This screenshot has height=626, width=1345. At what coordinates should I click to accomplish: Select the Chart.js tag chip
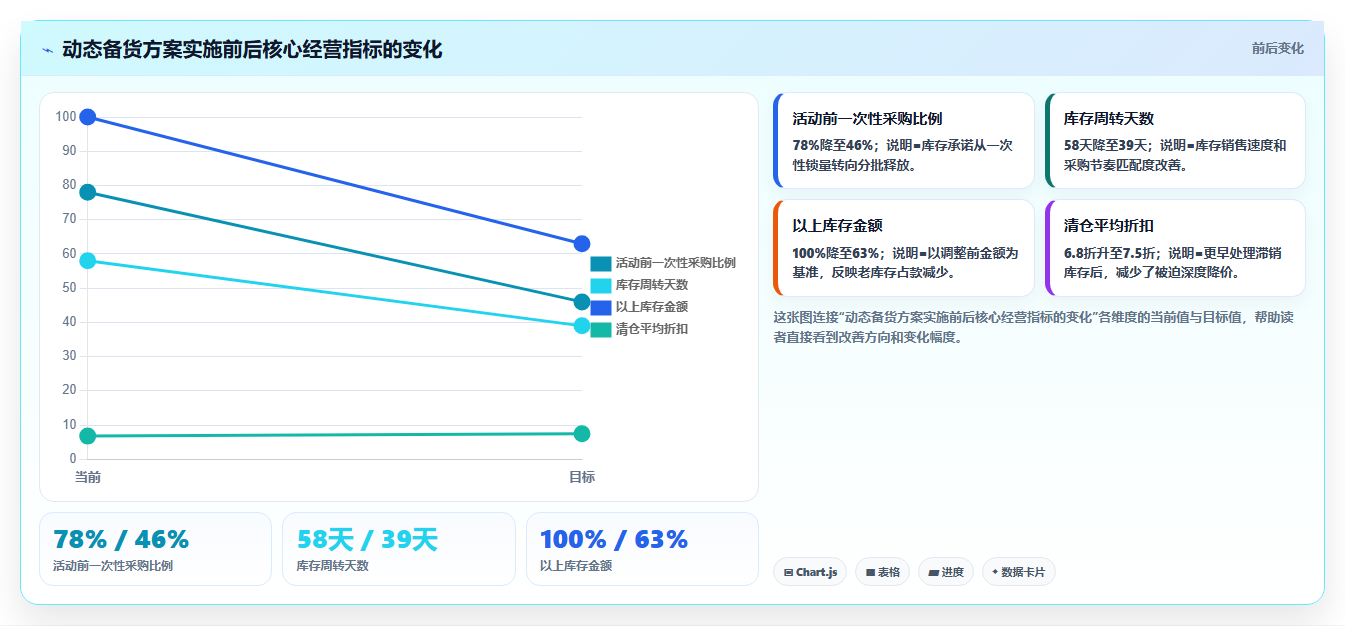[810, 572]
